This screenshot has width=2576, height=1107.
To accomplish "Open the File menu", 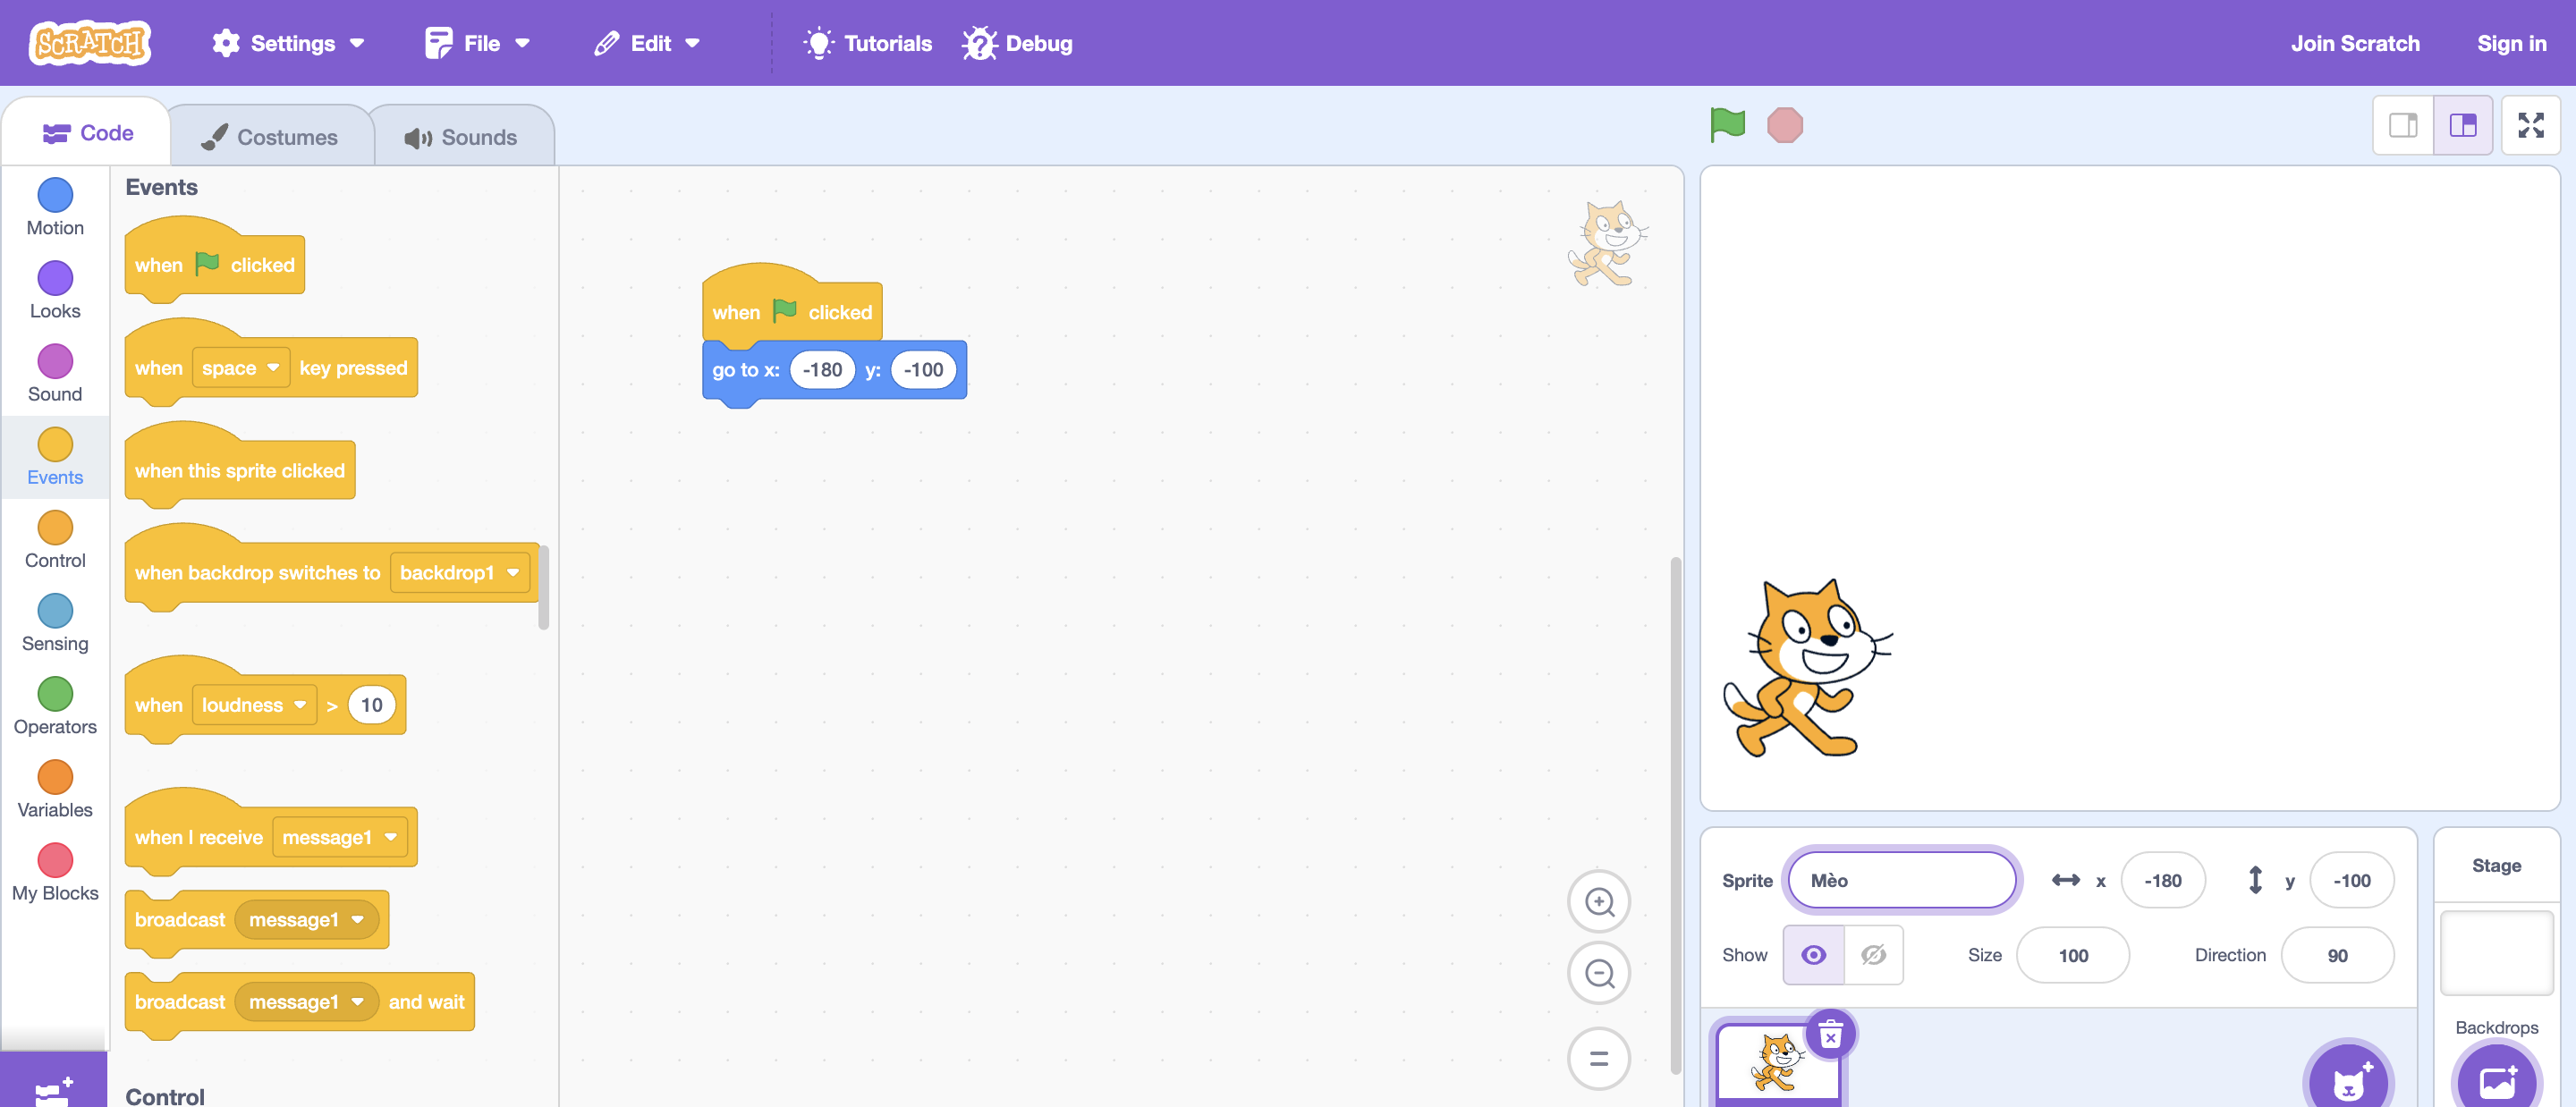I will pyautogui.click(x=478, y=43).
